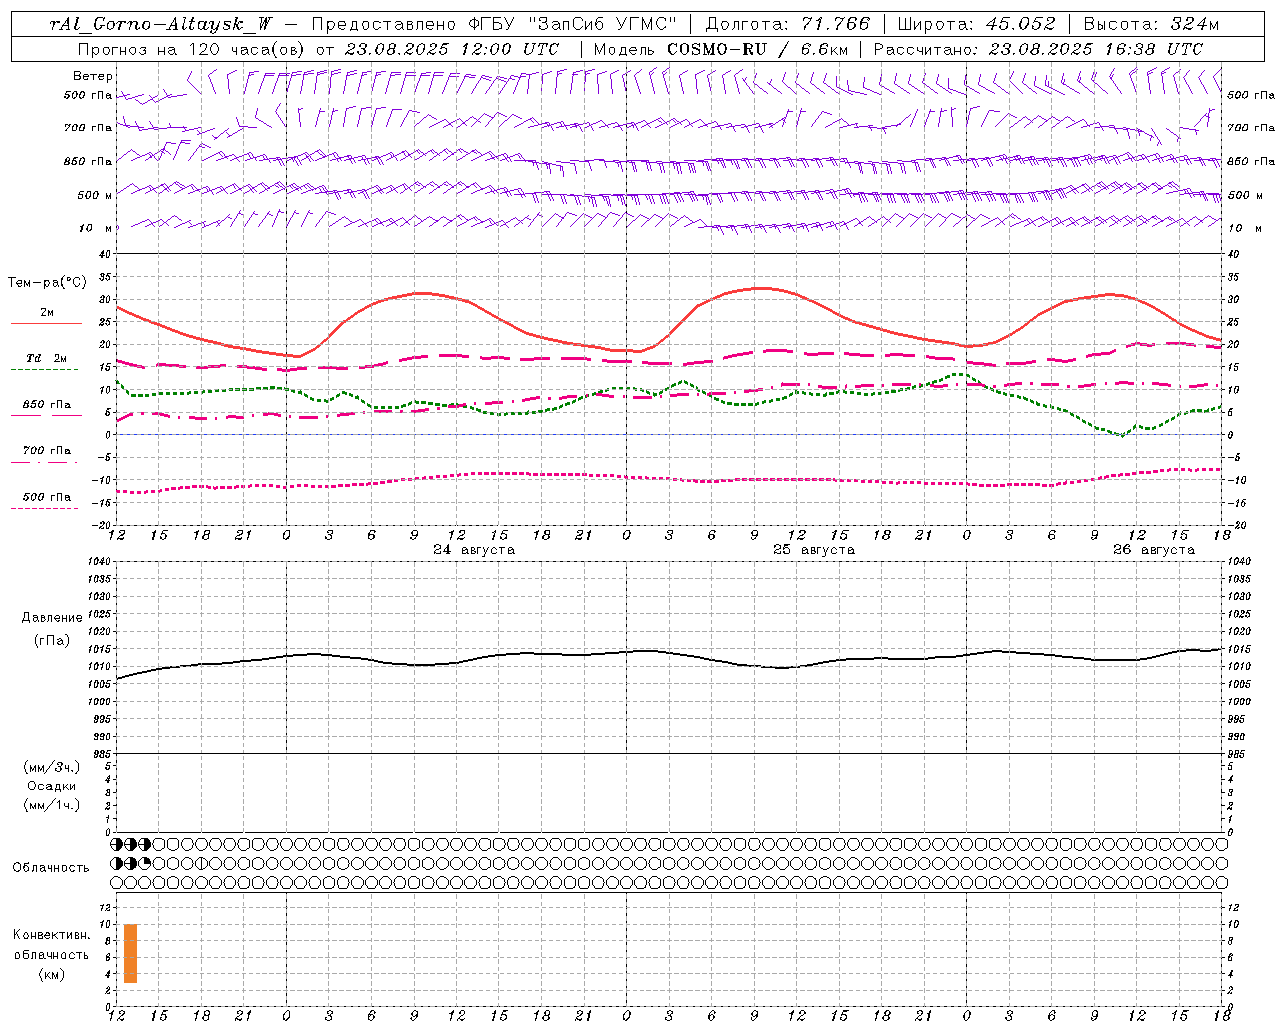Click the first symbol in bottom cloudiness row
This screenshot has width=1280, height=1024.
coord(116,882)
